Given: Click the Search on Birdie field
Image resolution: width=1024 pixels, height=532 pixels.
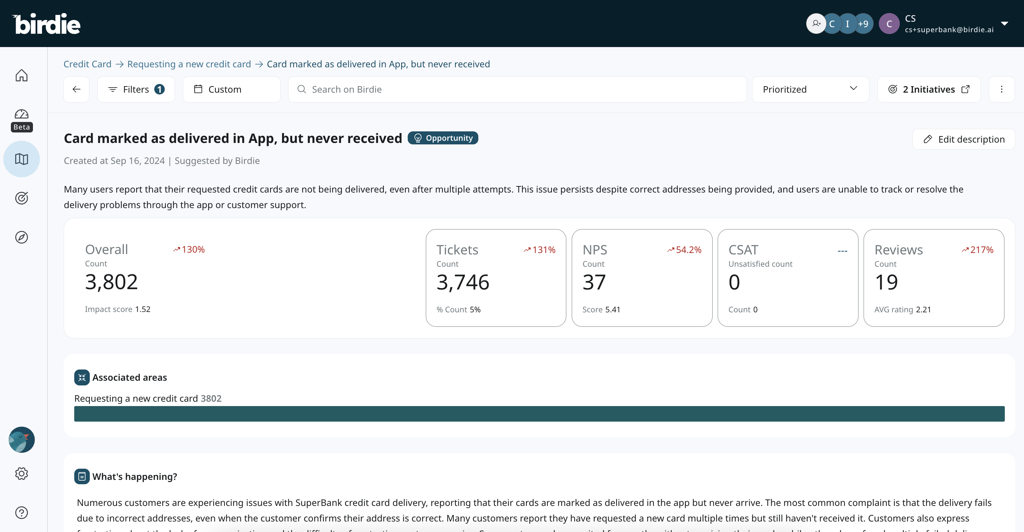Looking at the screenshot, I should (x=517, y=89).
